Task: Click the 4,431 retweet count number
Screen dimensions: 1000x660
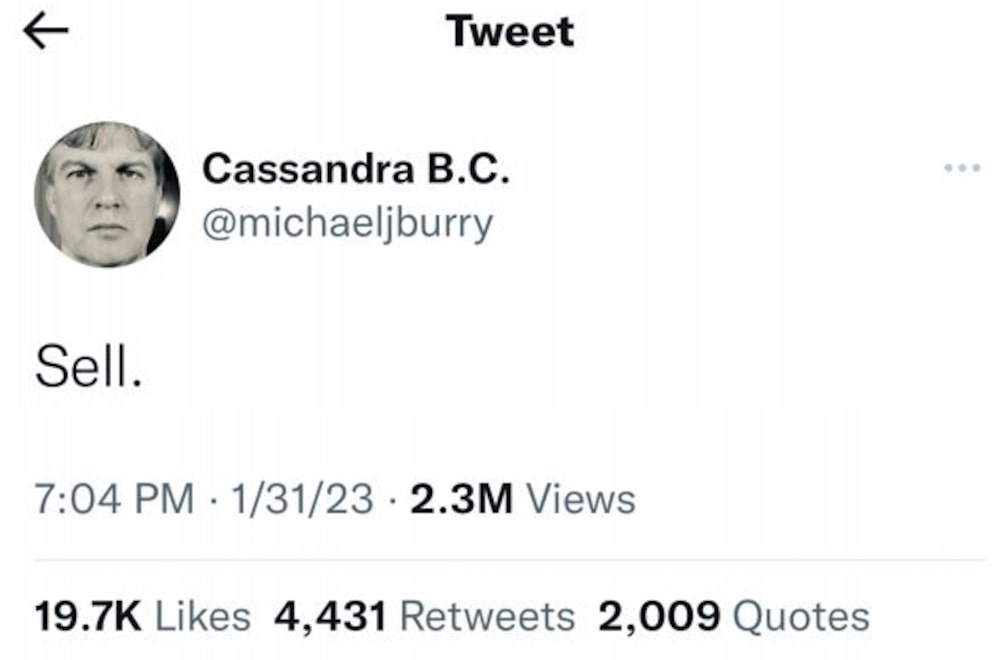Action: (330, 615)
